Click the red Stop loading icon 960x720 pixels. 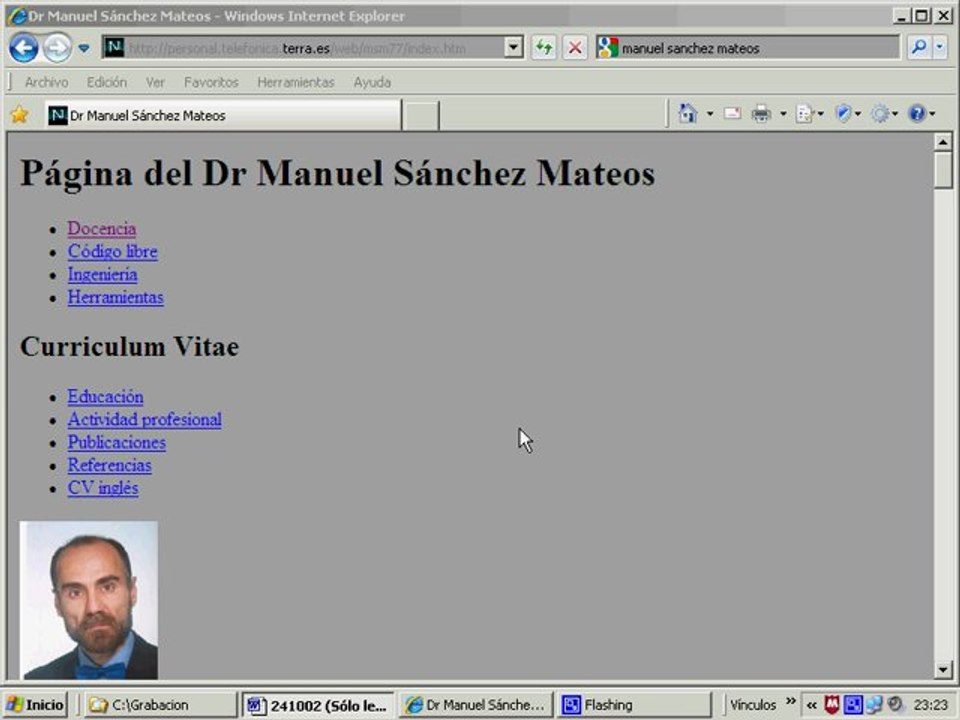pyautogui.click(x=574, y=47)
